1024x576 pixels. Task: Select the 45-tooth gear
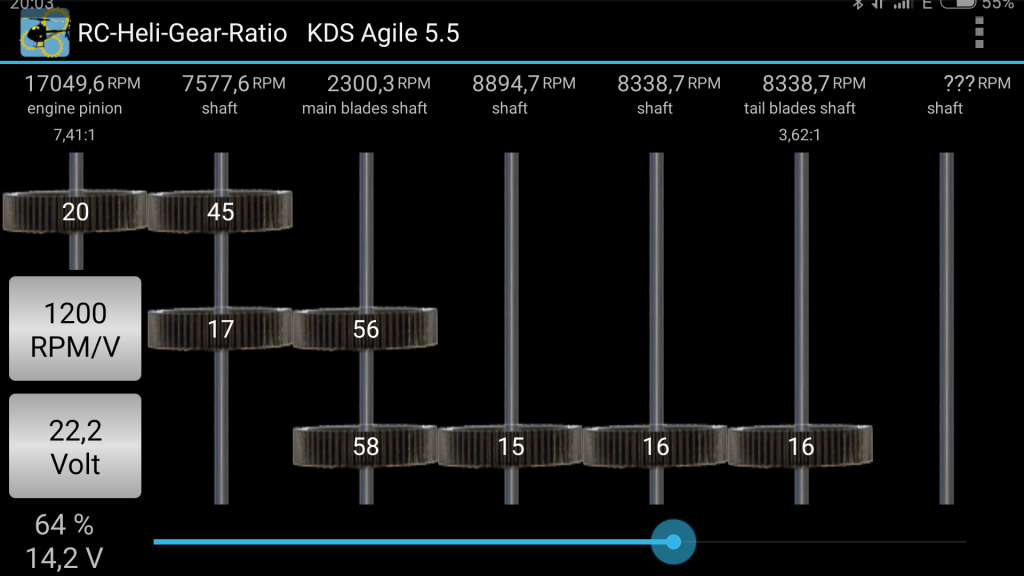(x=220, y=211)
